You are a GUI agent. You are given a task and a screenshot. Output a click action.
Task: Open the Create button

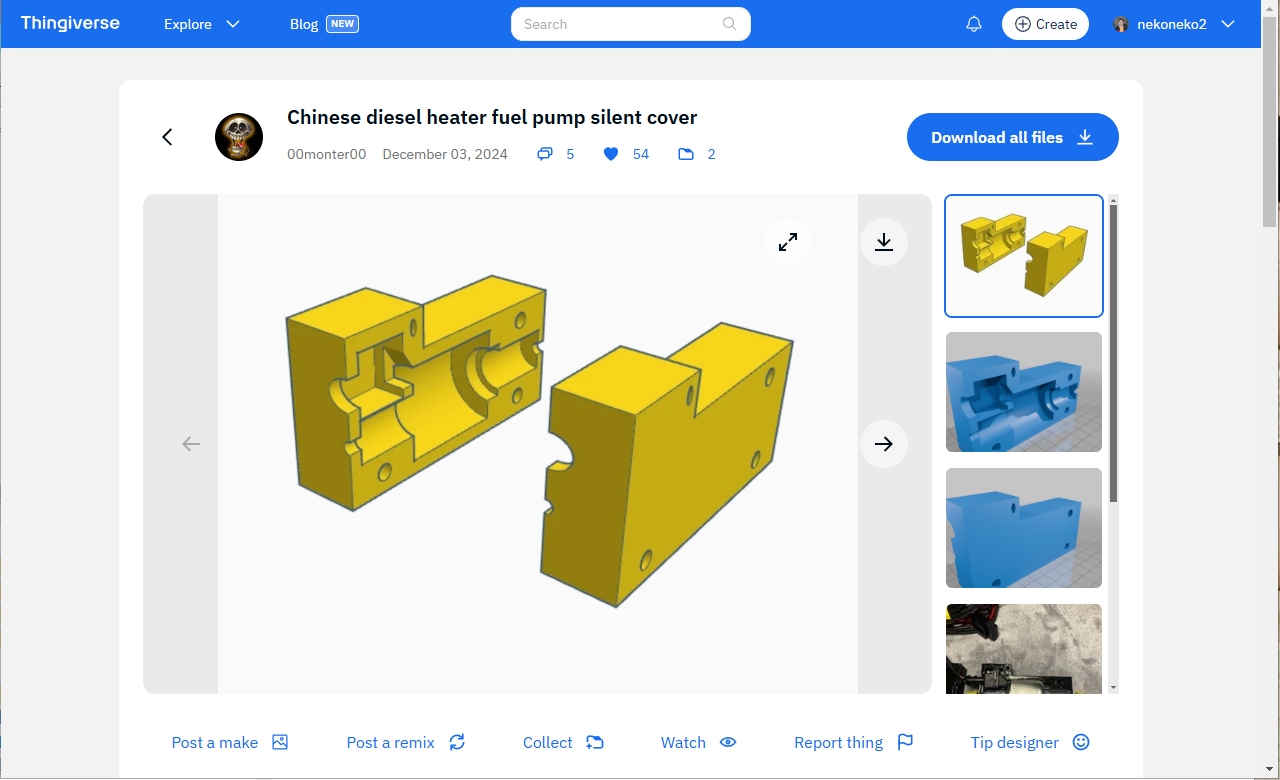1045,24
